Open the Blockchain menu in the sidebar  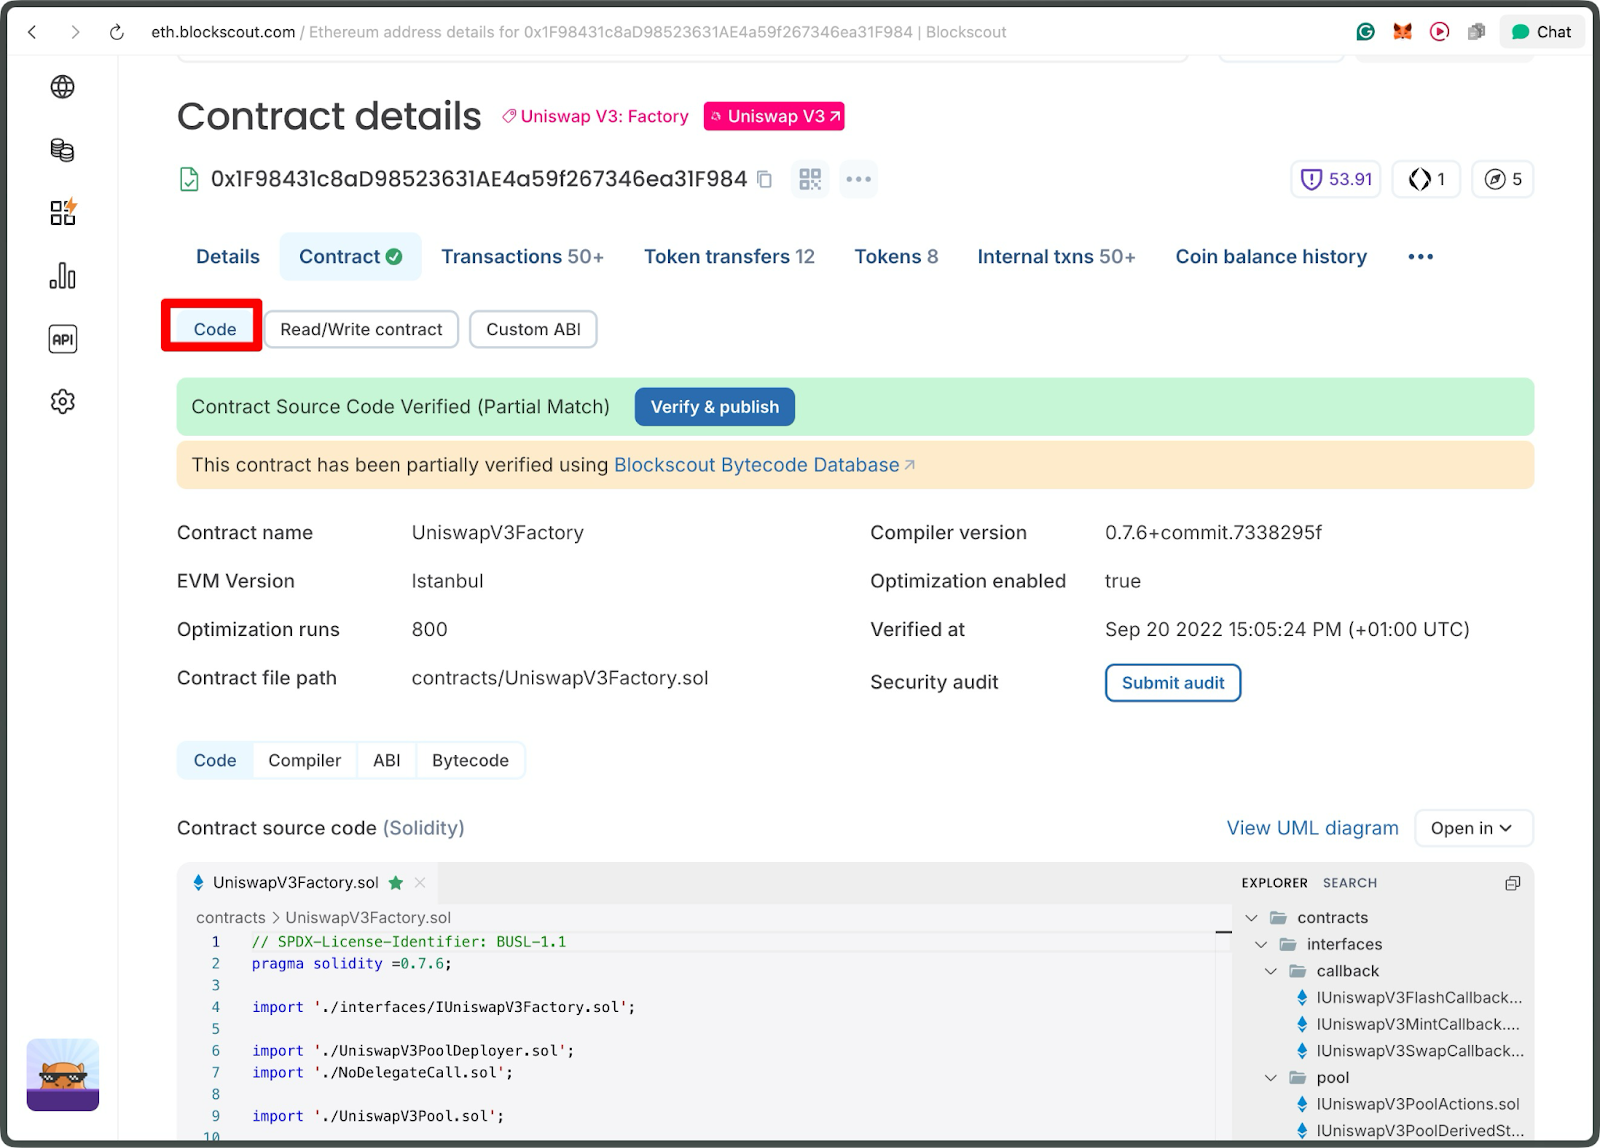tap(63, 87)
